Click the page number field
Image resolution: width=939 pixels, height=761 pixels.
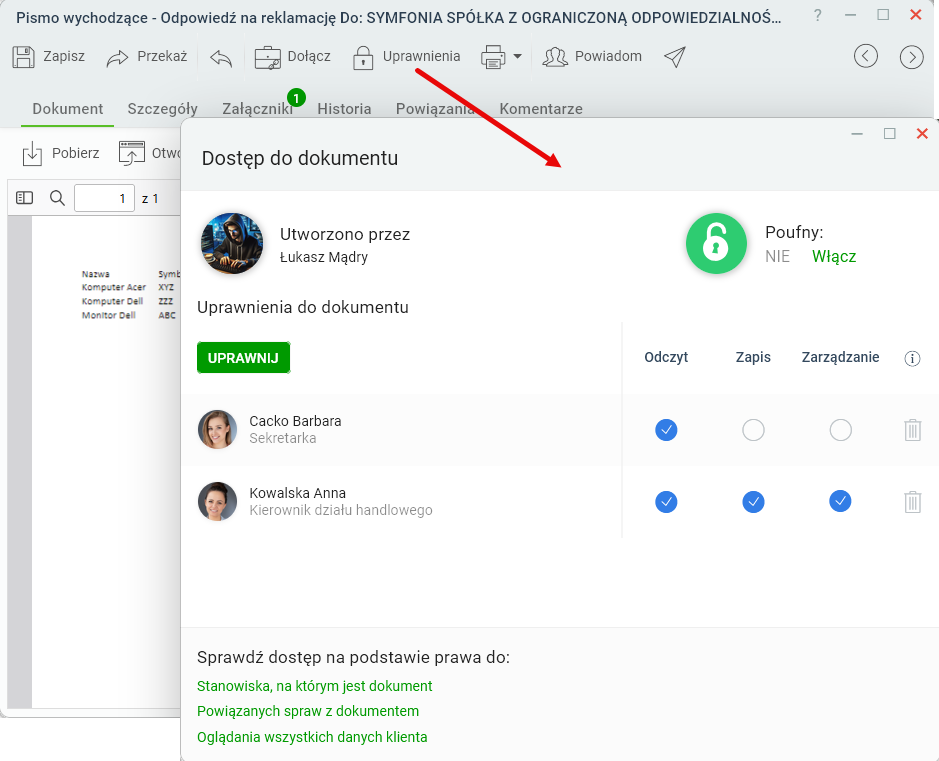coord(104,198)
